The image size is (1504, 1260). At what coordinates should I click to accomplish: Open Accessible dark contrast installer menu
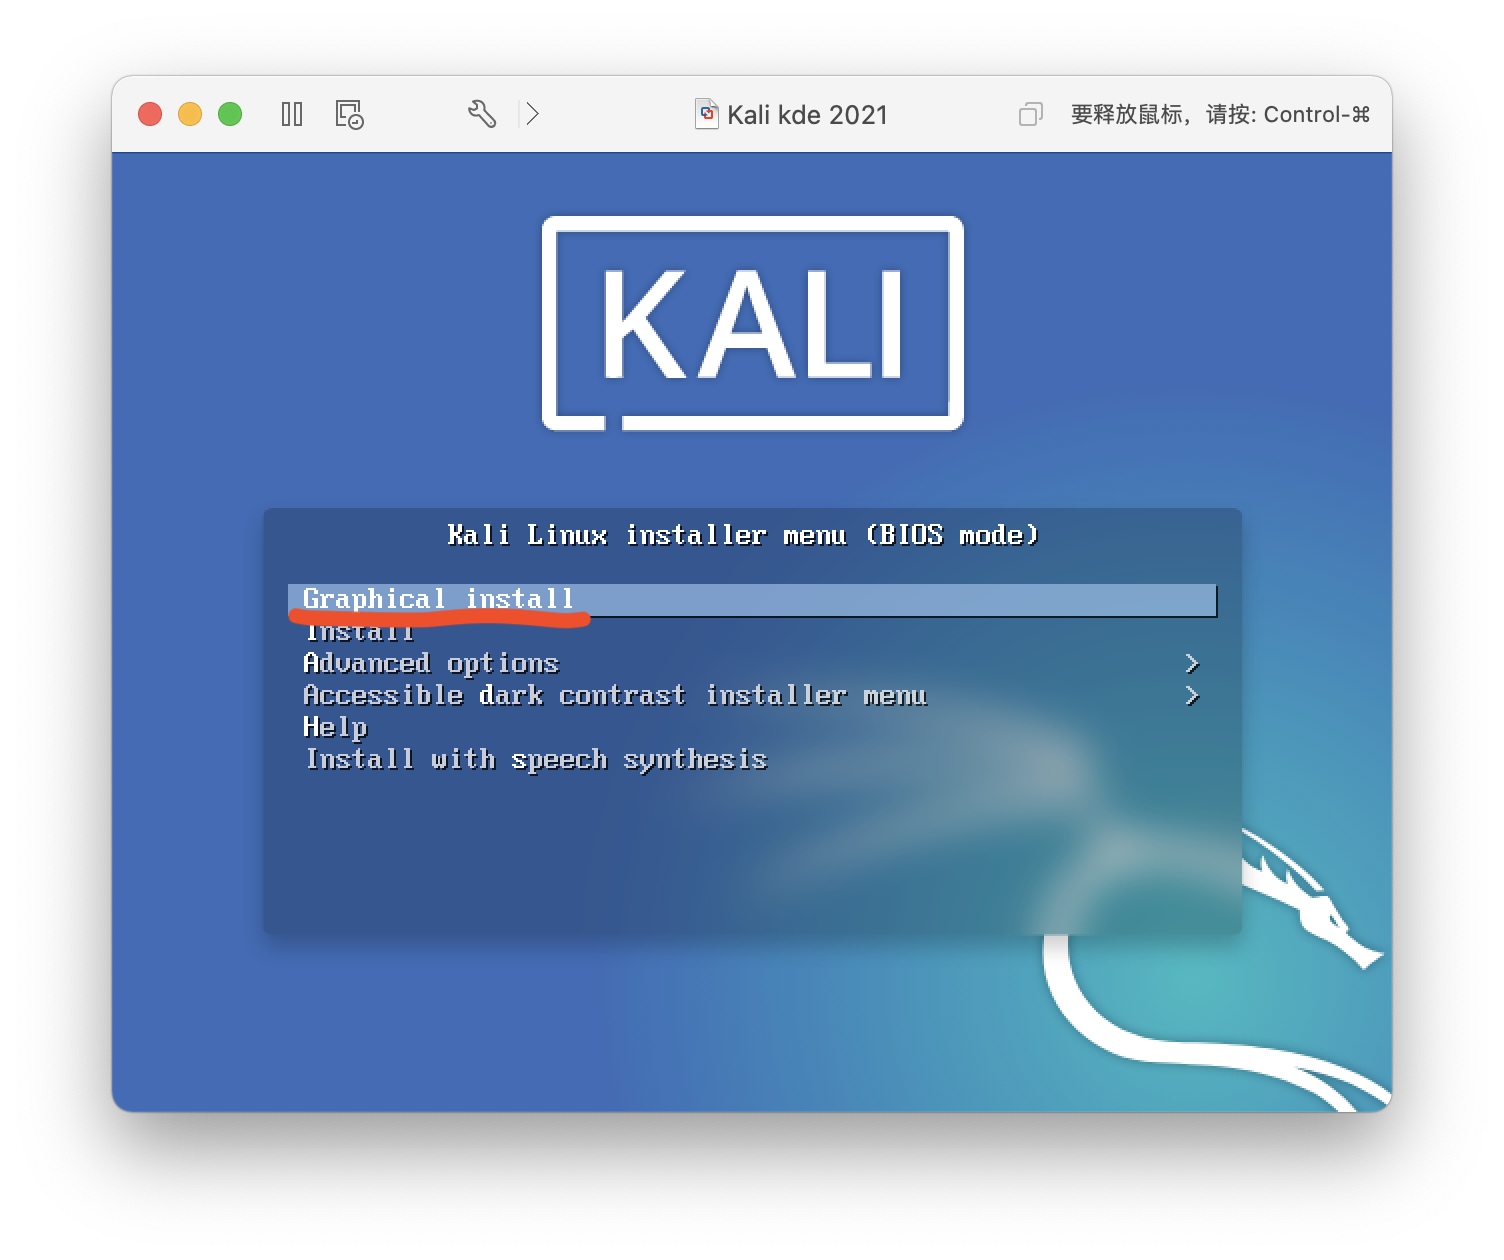[615, 695]
